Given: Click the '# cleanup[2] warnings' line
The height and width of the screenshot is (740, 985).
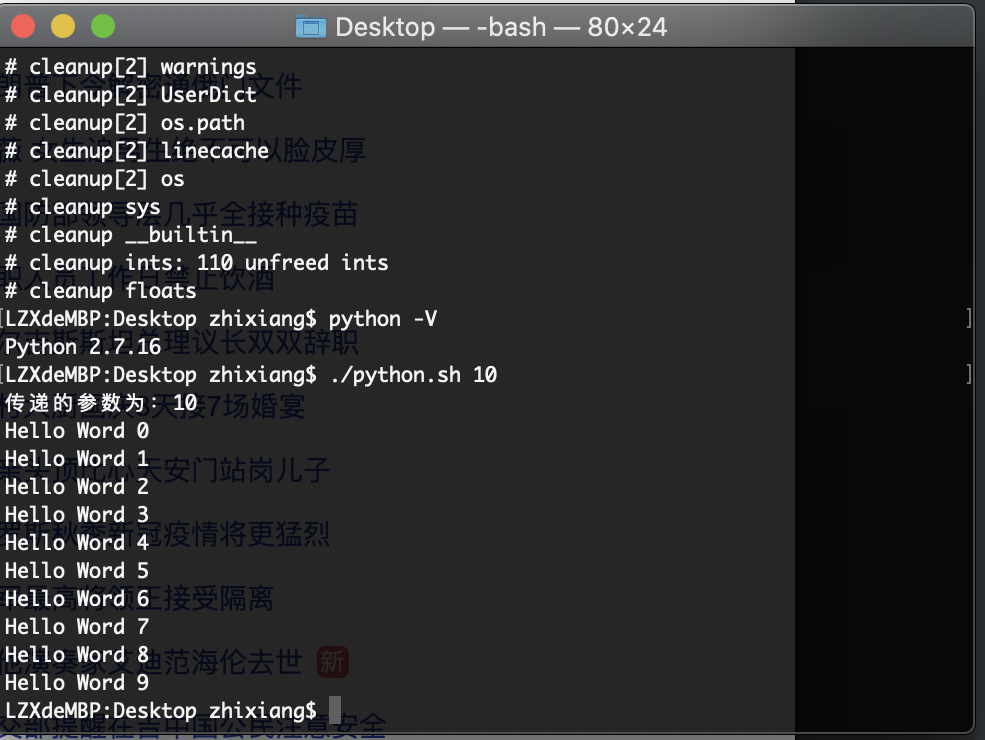Looking at the screenshot, I should pos(130,67).
